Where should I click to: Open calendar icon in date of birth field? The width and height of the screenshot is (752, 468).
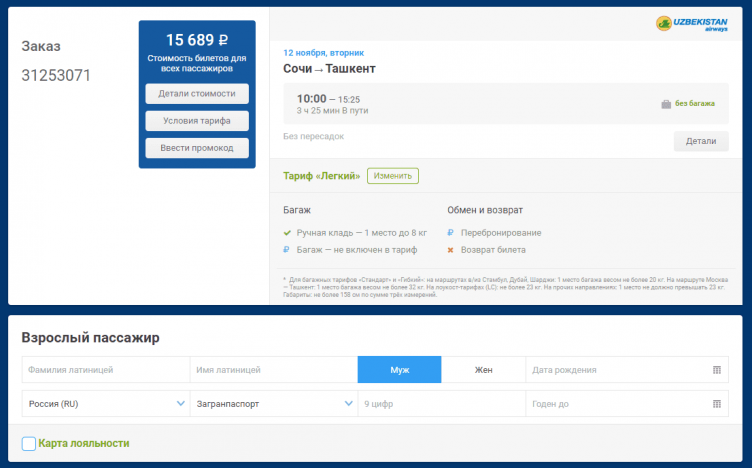[x=717, y=370]
